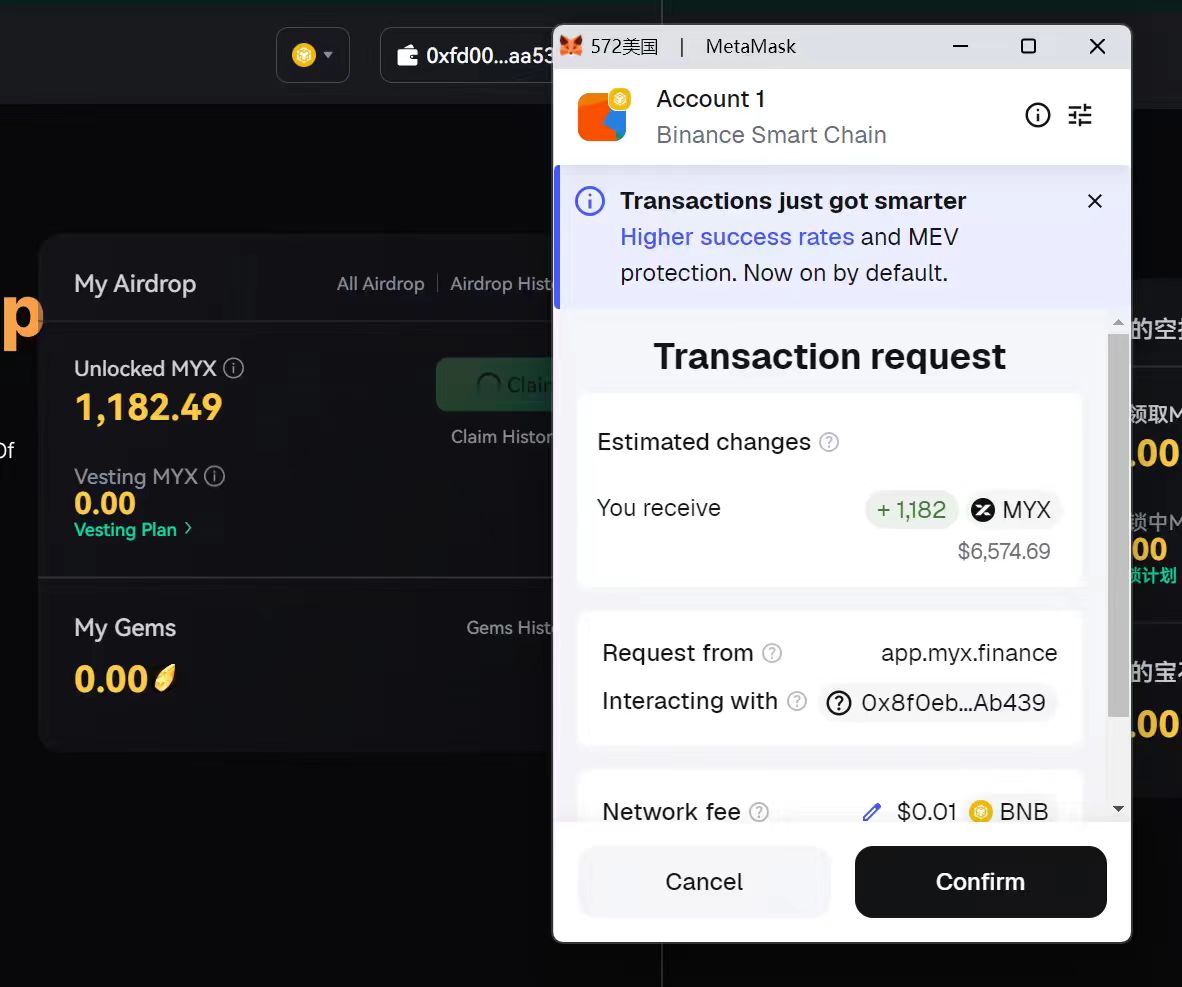
Task: Open wallet address 0xfd00...aa53 button
Action: (467, 55)
